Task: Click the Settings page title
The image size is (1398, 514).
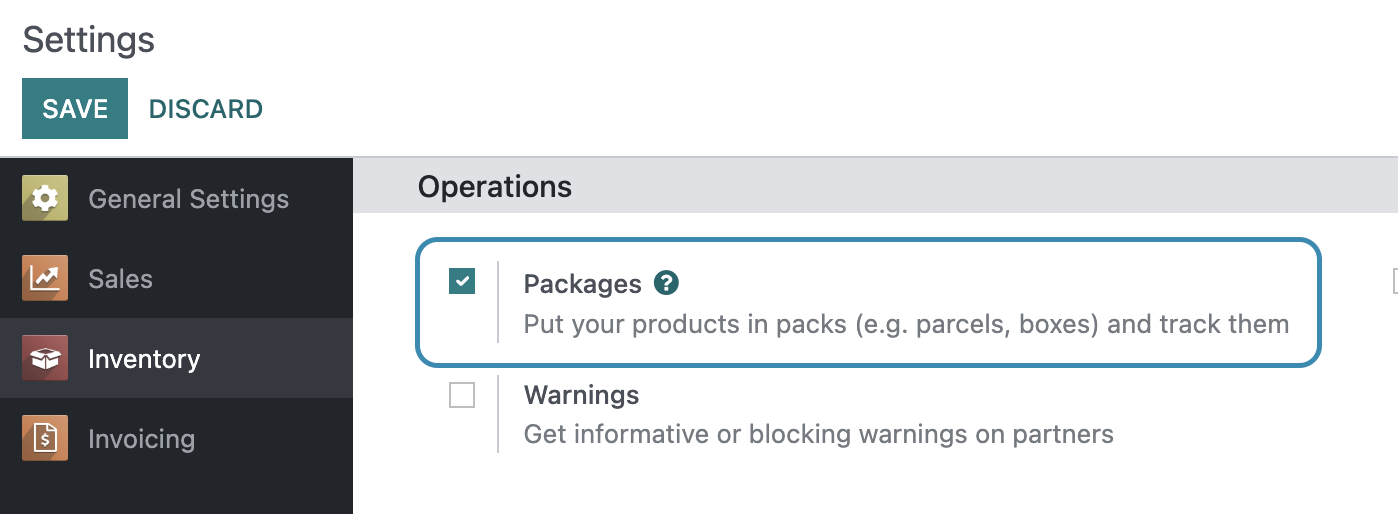Action: 88,40
